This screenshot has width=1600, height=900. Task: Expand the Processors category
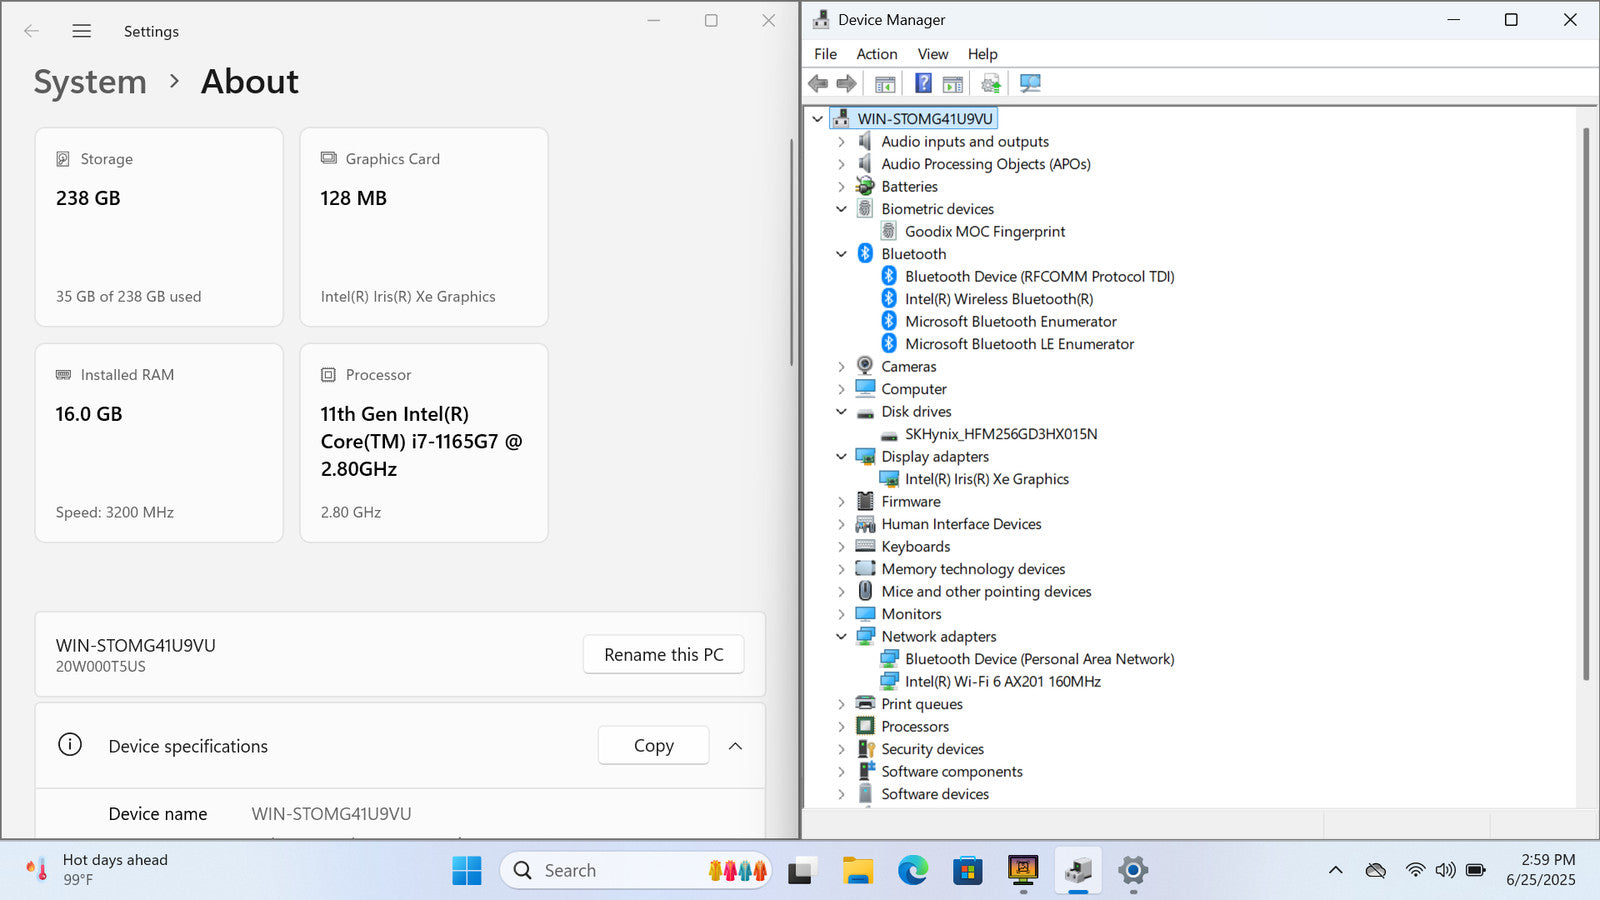click(x=841, y=727)
